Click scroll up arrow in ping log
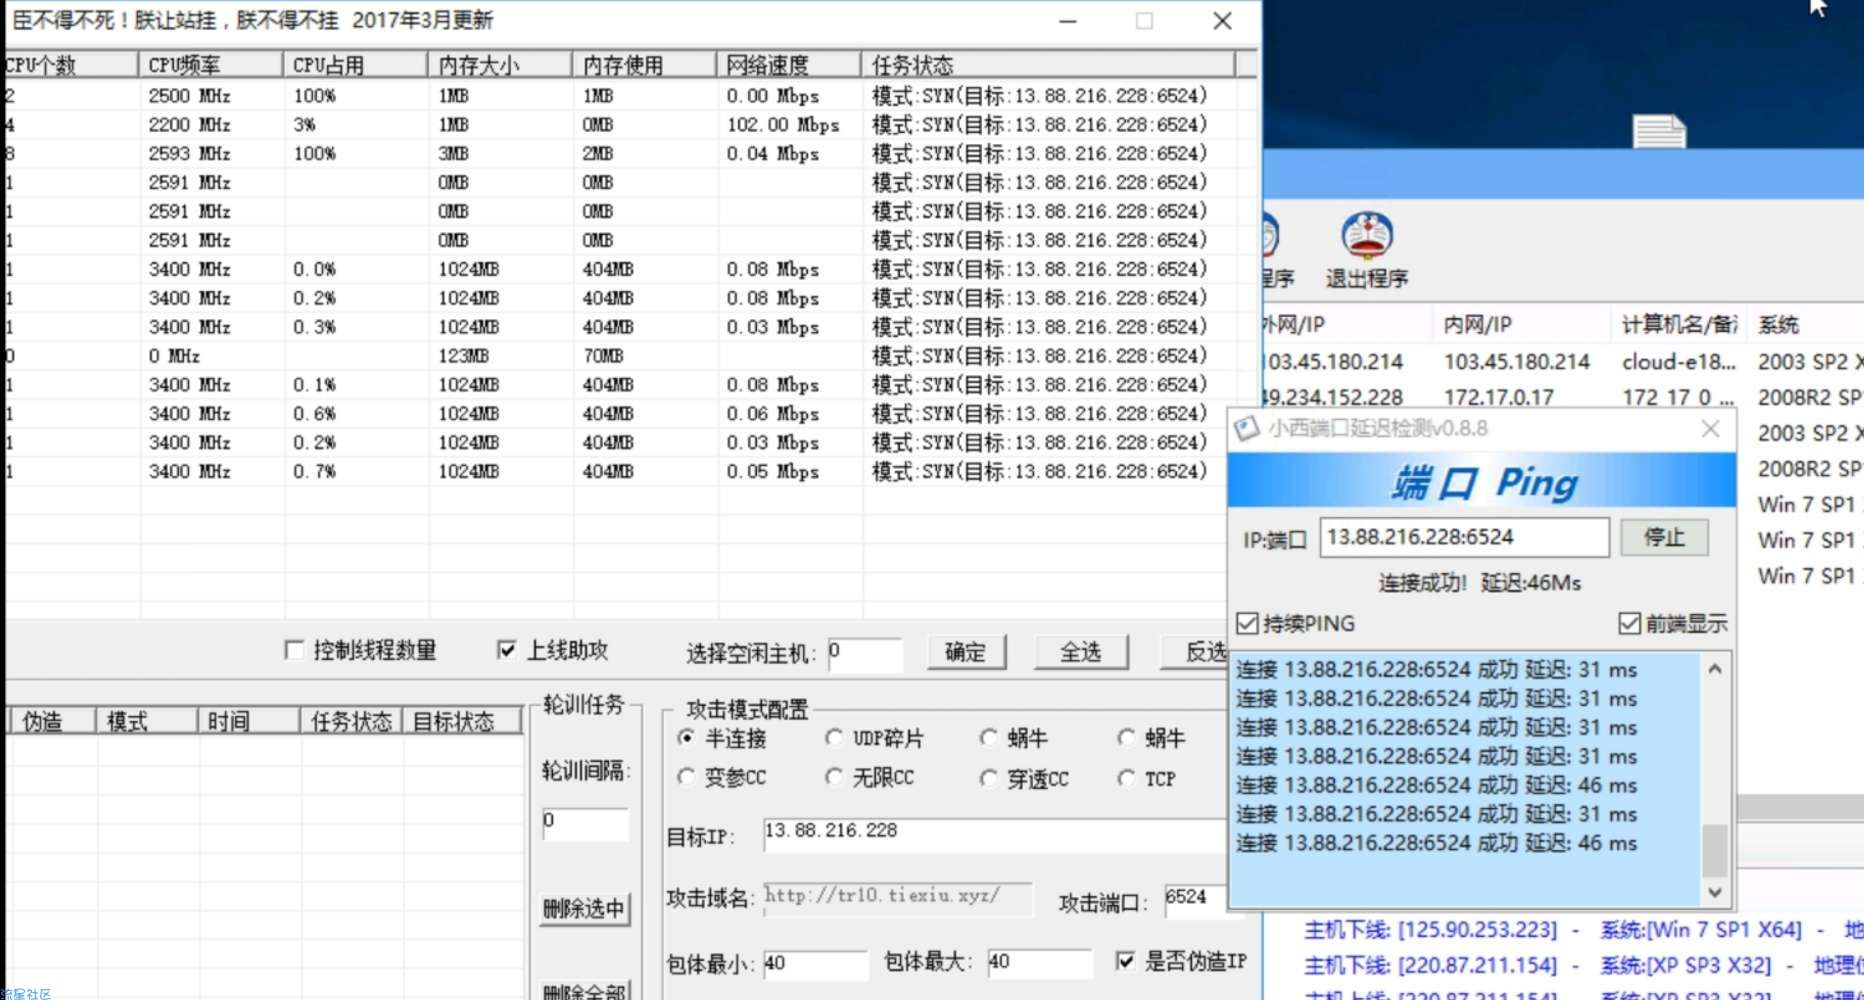This screenshot has height=1000, width=1864. pos(1714,669)
